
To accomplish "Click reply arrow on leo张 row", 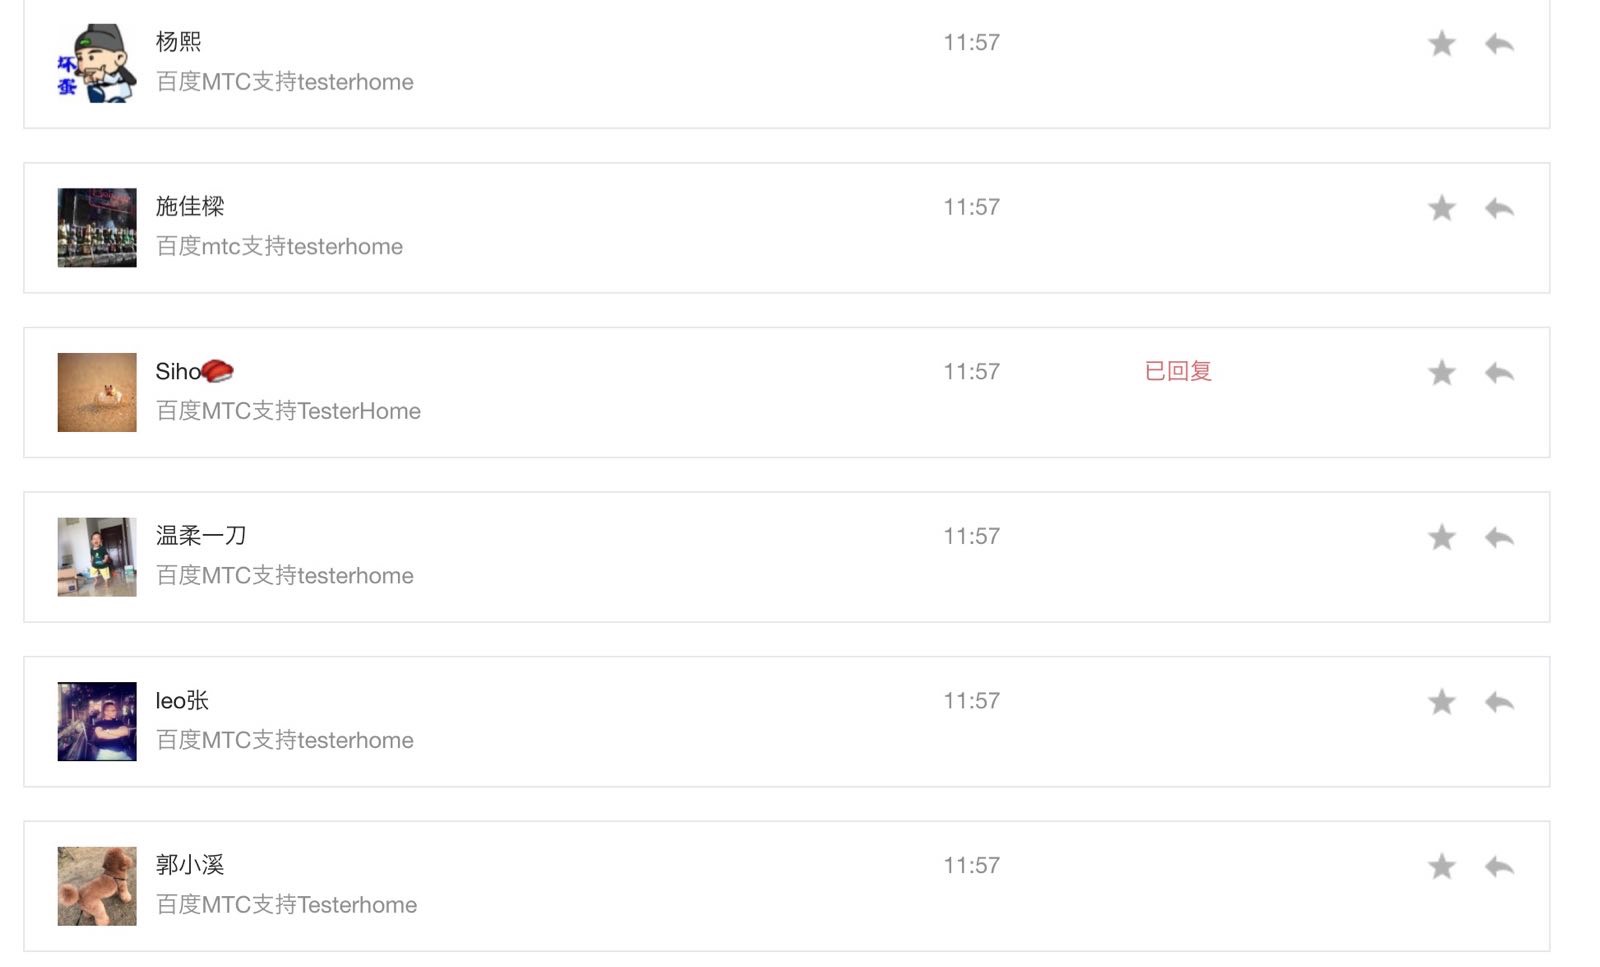I will point(1499,702).
